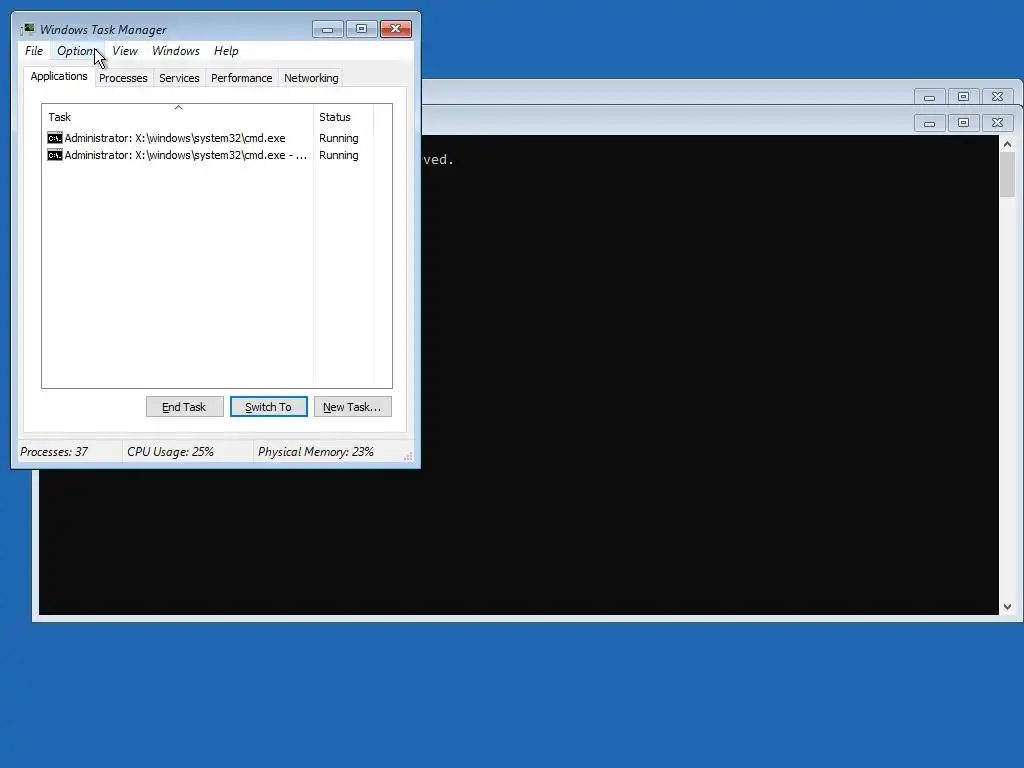Select the Applications tab
Screen dimensions: 1024x768
point(59,76)
